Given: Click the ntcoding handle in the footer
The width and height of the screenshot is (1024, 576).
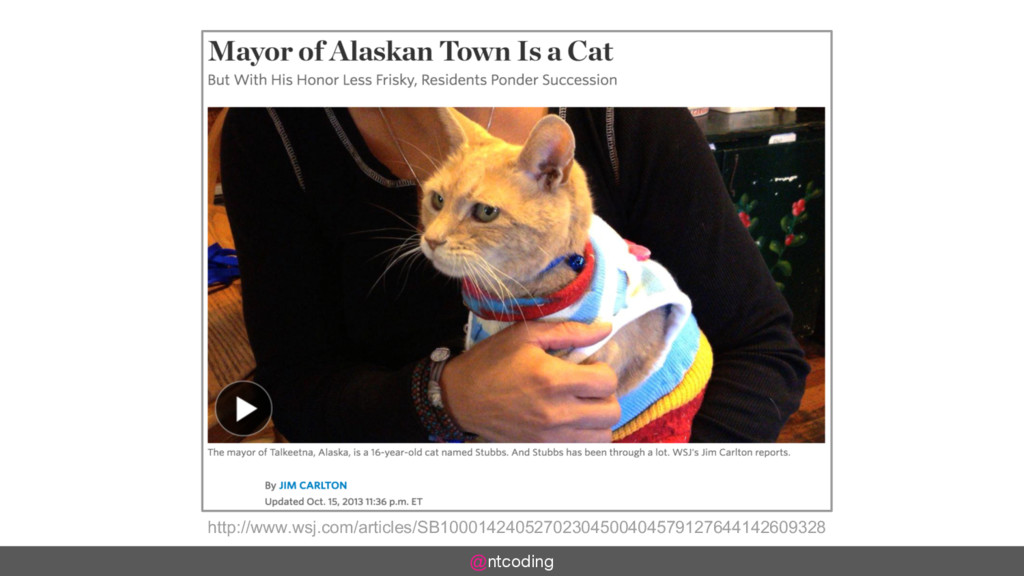Looking at the screenshot, I should (520, 562).
